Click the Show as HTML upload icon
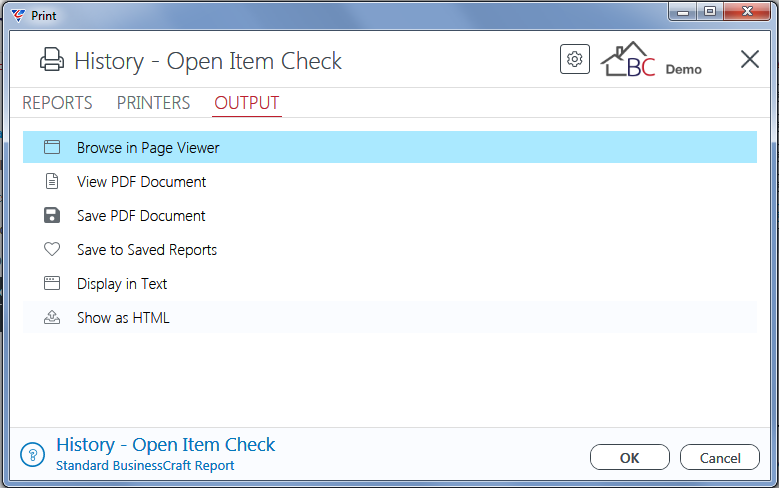This screenshot has width=779, height=488. pos(52,317)
